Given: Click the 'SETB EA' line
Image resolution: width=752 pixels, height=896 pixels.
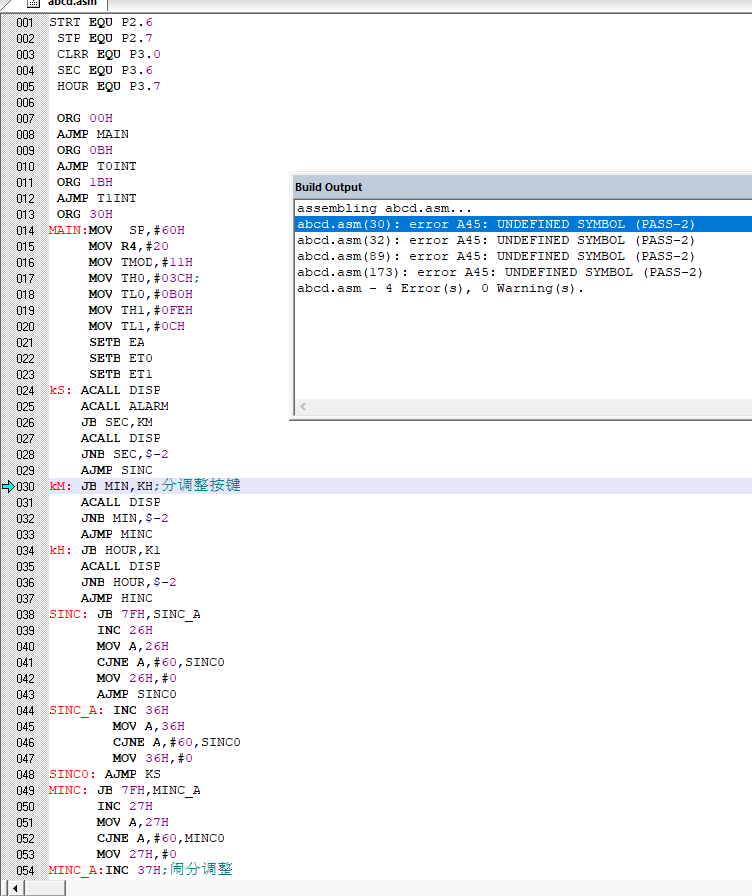Looking at the screenshot, I should 117,342.
